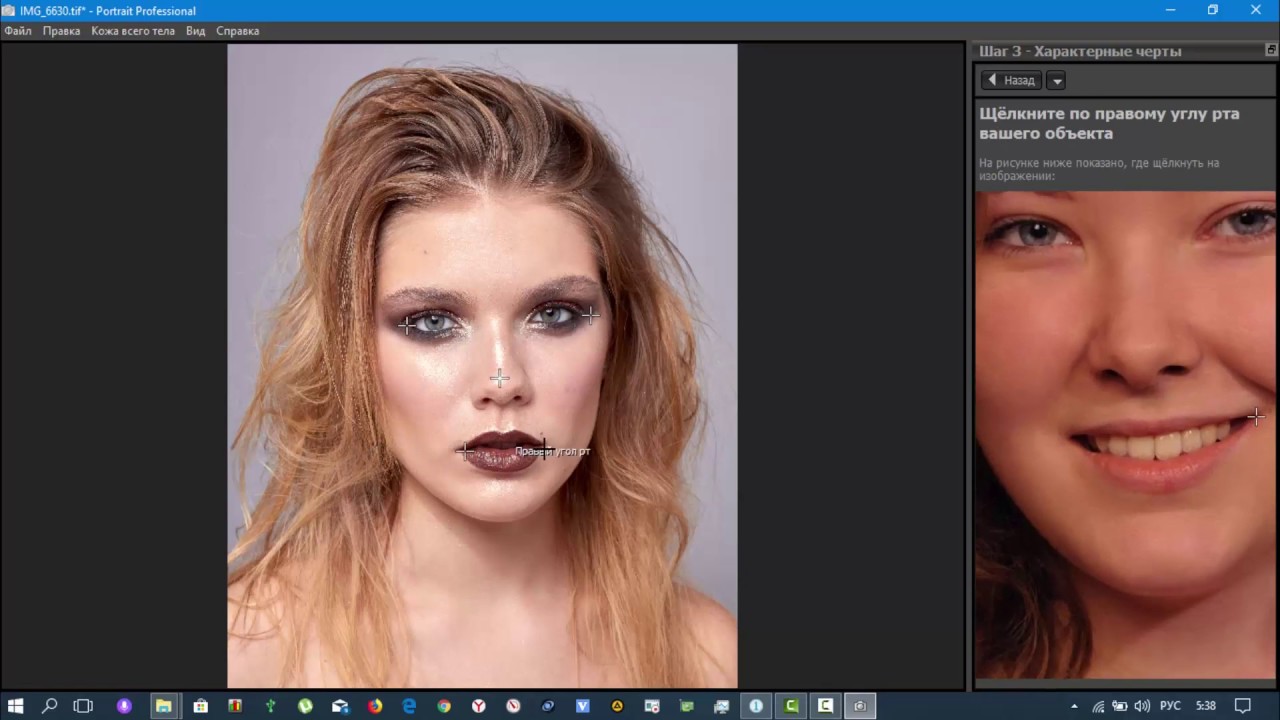Open the Файл menu
This screenshot has width=1280, height=720.
point(18,31)
